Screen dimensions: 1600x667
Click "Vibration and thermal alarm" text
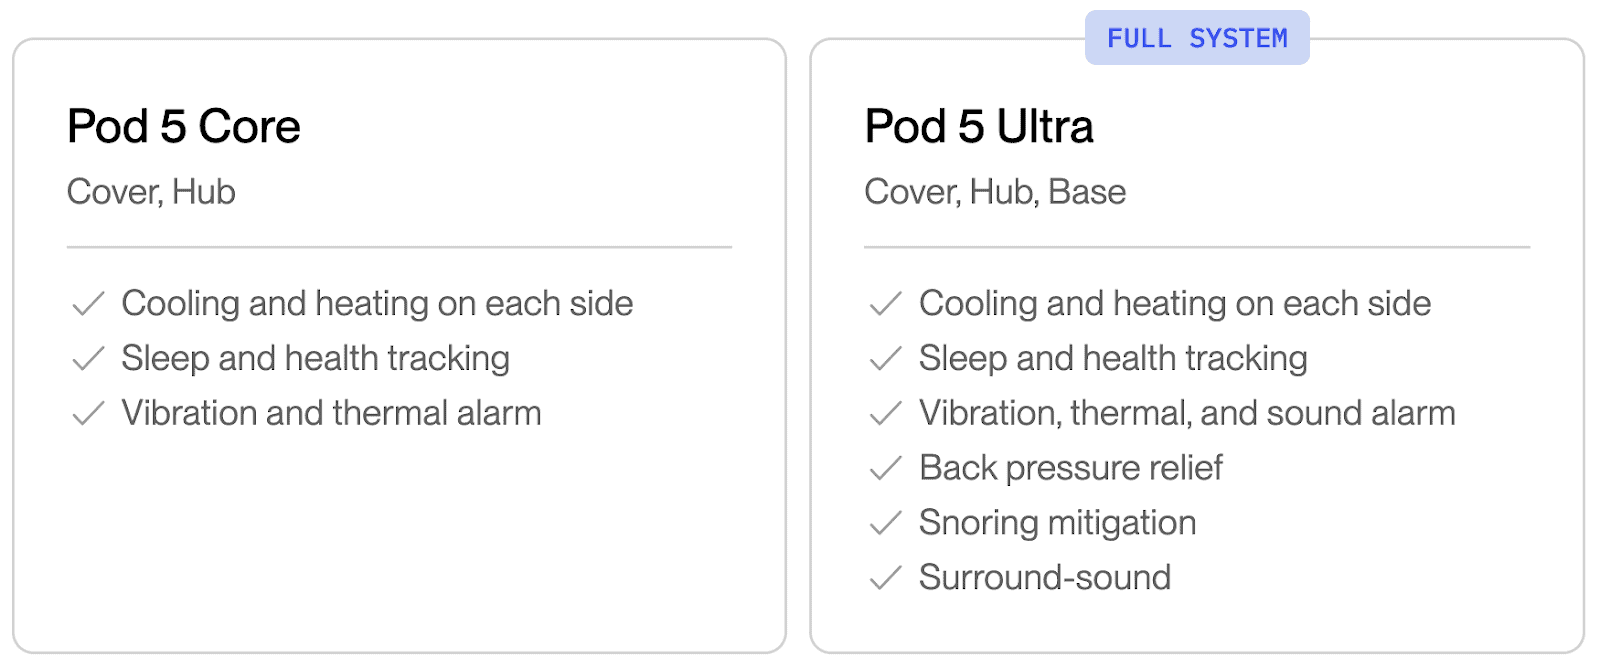331,414
